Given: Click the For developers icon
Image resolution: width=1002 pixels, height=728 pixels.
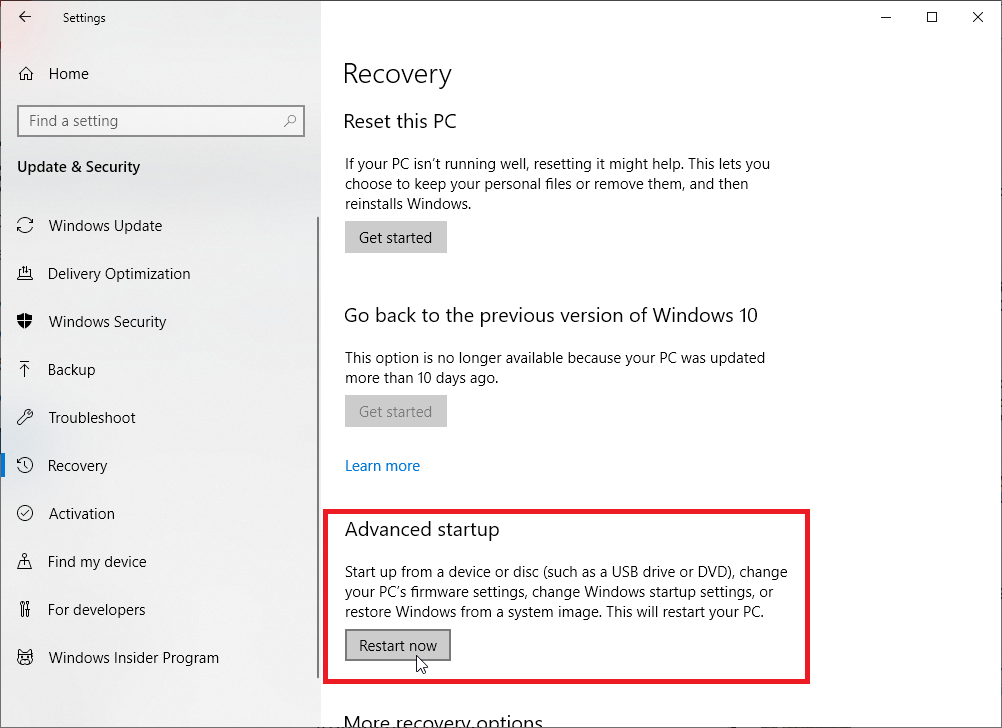Looking at the screenshot, I should pos(26,610).
